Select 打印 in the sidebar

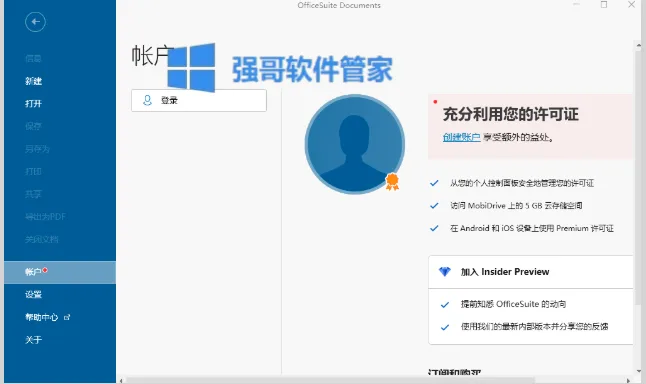[33, 171]
